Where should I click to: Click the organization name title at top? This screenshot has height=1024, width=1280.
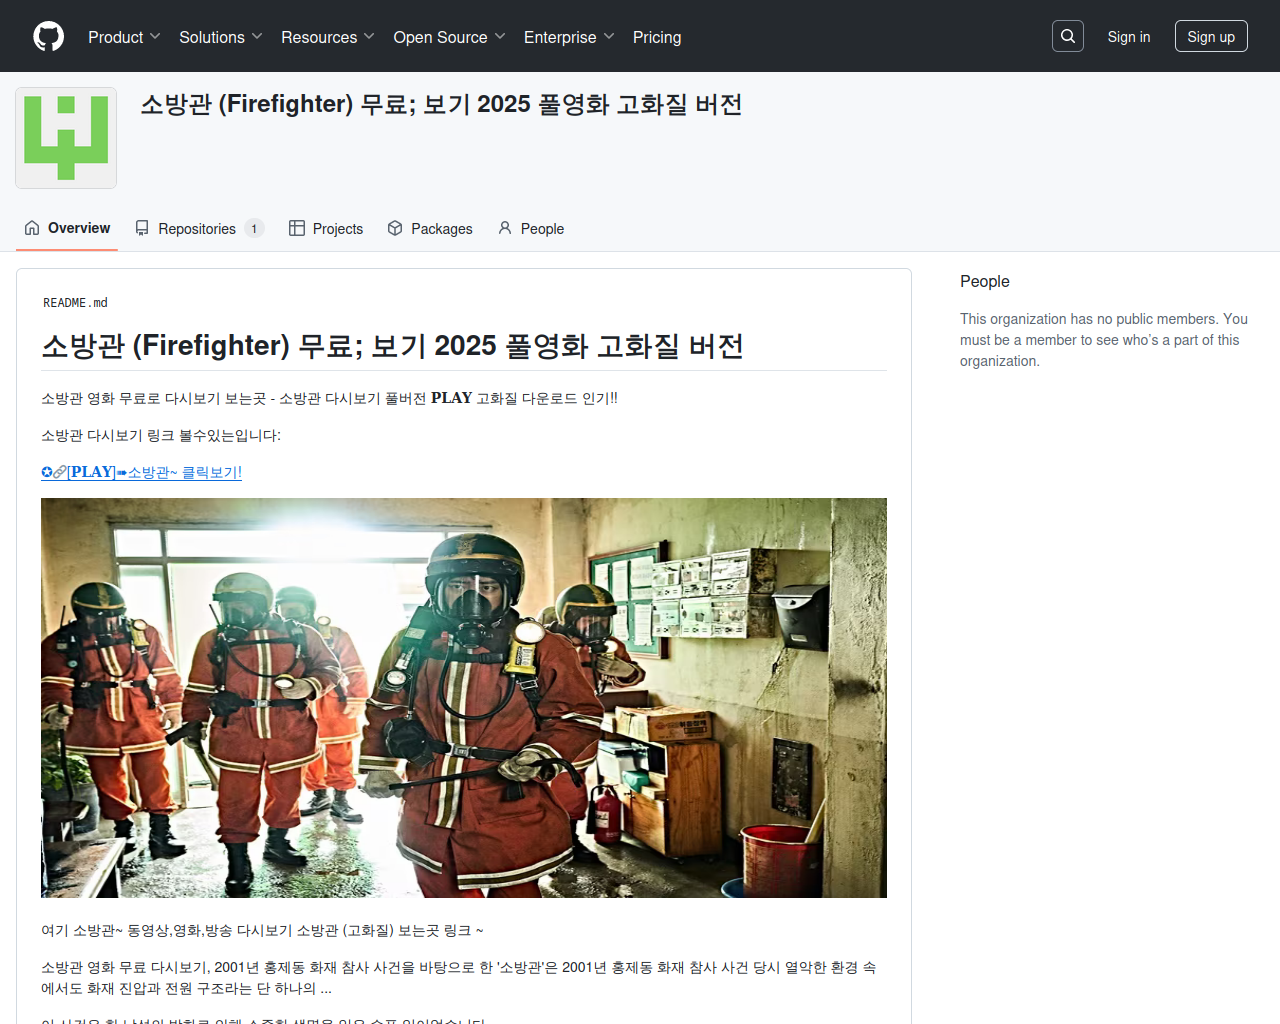(441, 104)
